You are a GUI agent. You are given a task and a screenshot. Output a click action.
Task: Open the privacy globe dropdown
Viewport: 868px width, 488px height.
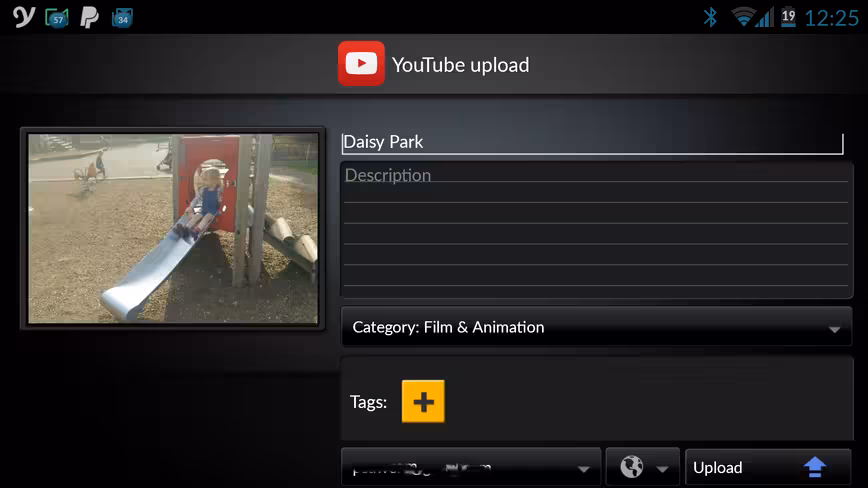pos(642,467)
